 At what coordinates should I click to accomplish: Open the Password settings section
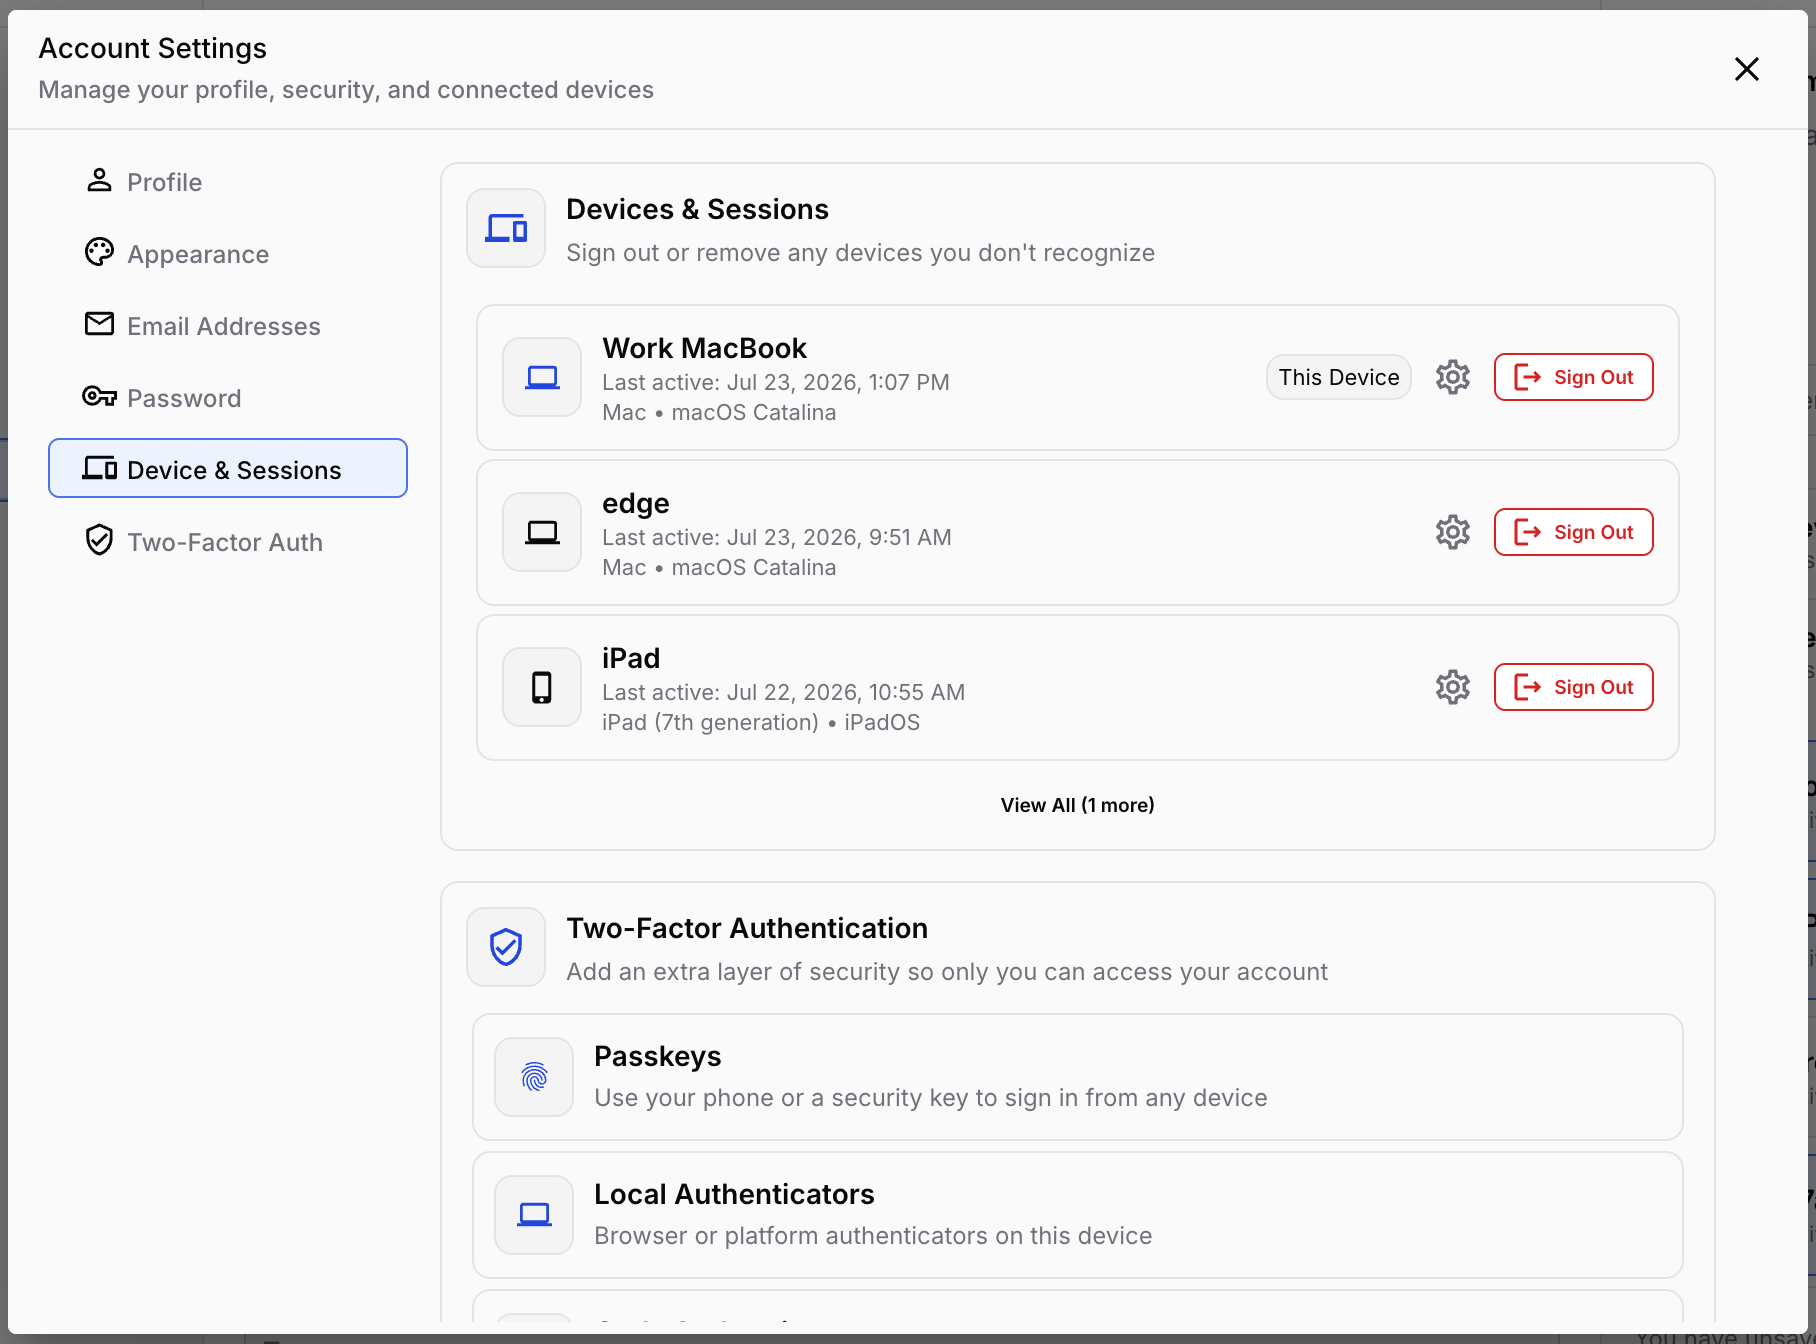pos(228,398)
